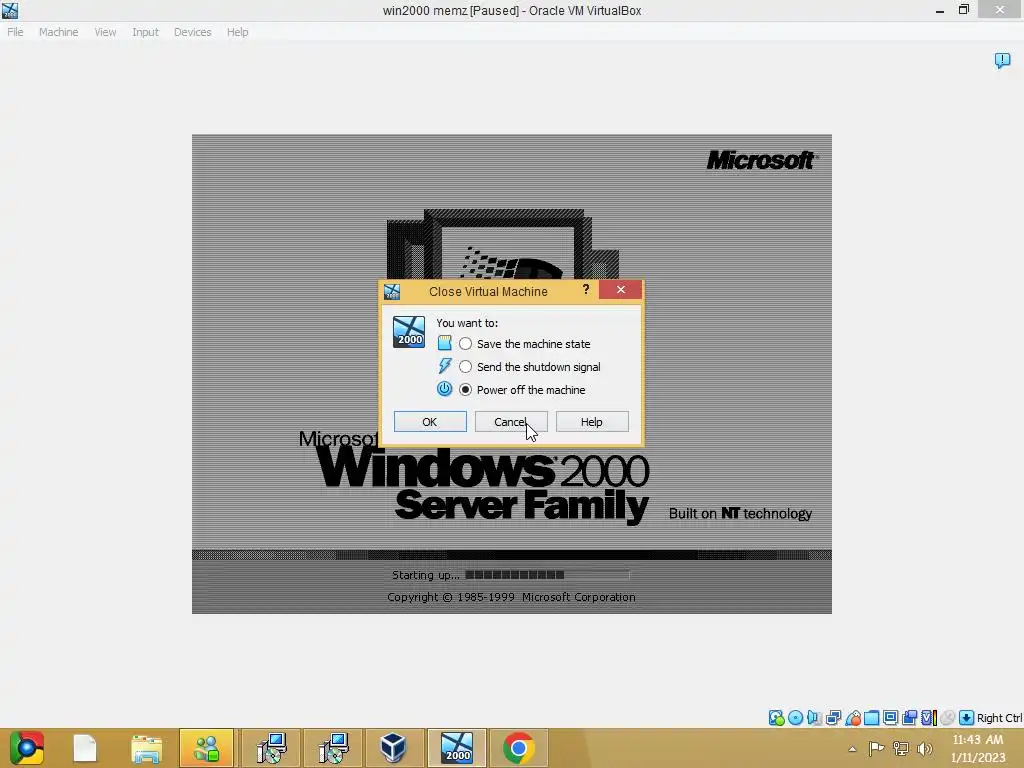Switch to win2000 VM taskbar button
Image resolution: width=1024 pixels, height=768 pixels.
point(456,748)
